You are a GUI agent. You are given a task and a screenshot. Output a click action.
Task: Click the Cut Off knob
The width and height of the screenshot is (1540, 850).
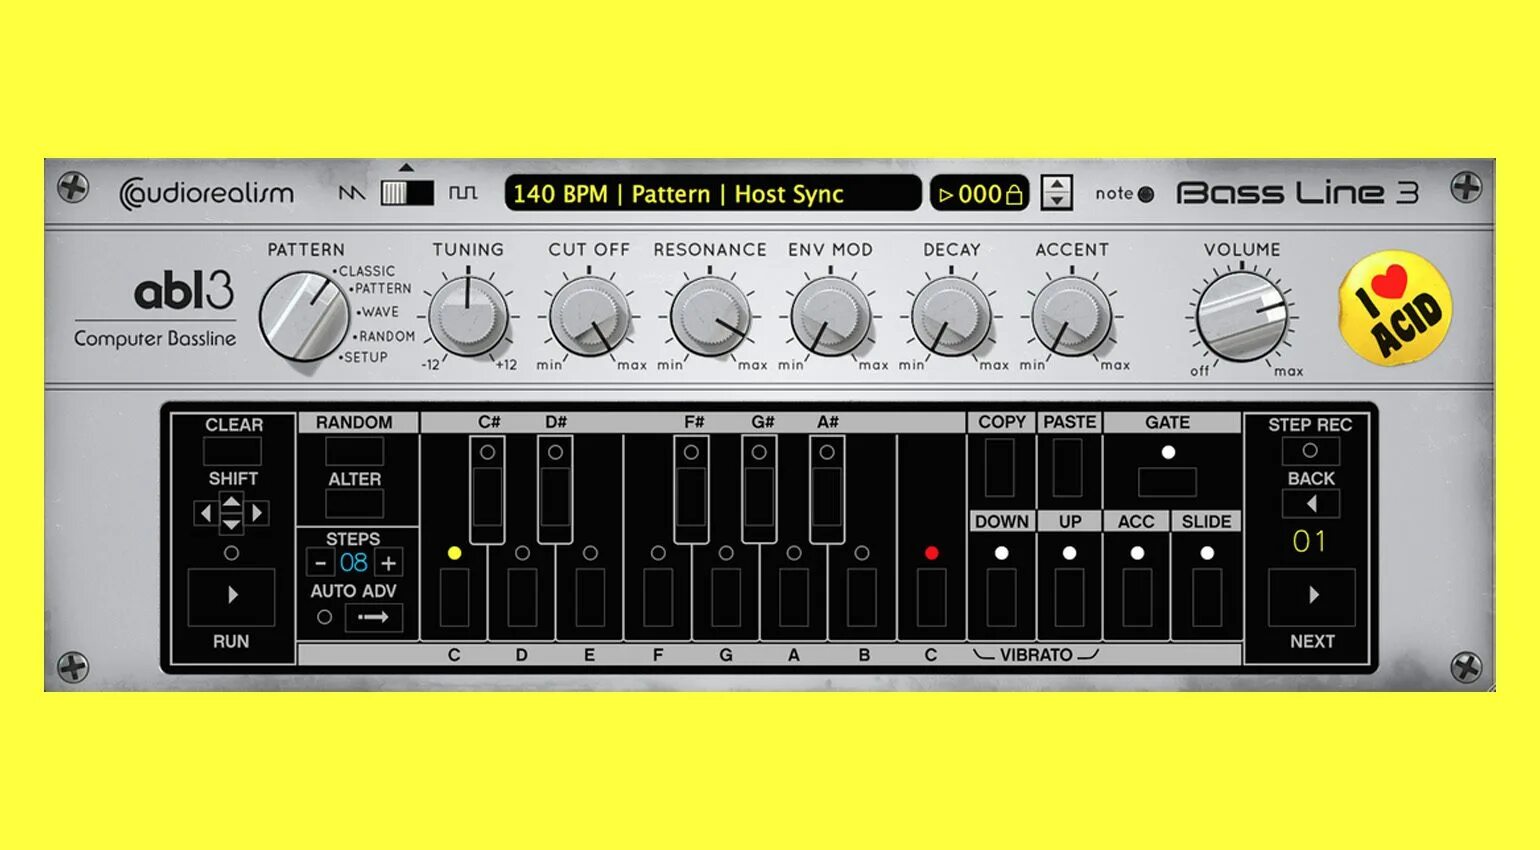click(589, 315)
